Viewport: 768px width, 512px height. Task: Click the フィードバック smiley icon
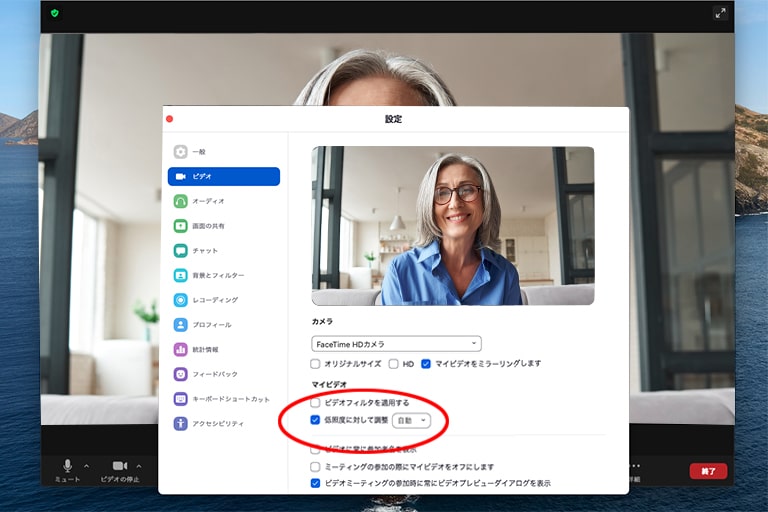click(180, 374)
